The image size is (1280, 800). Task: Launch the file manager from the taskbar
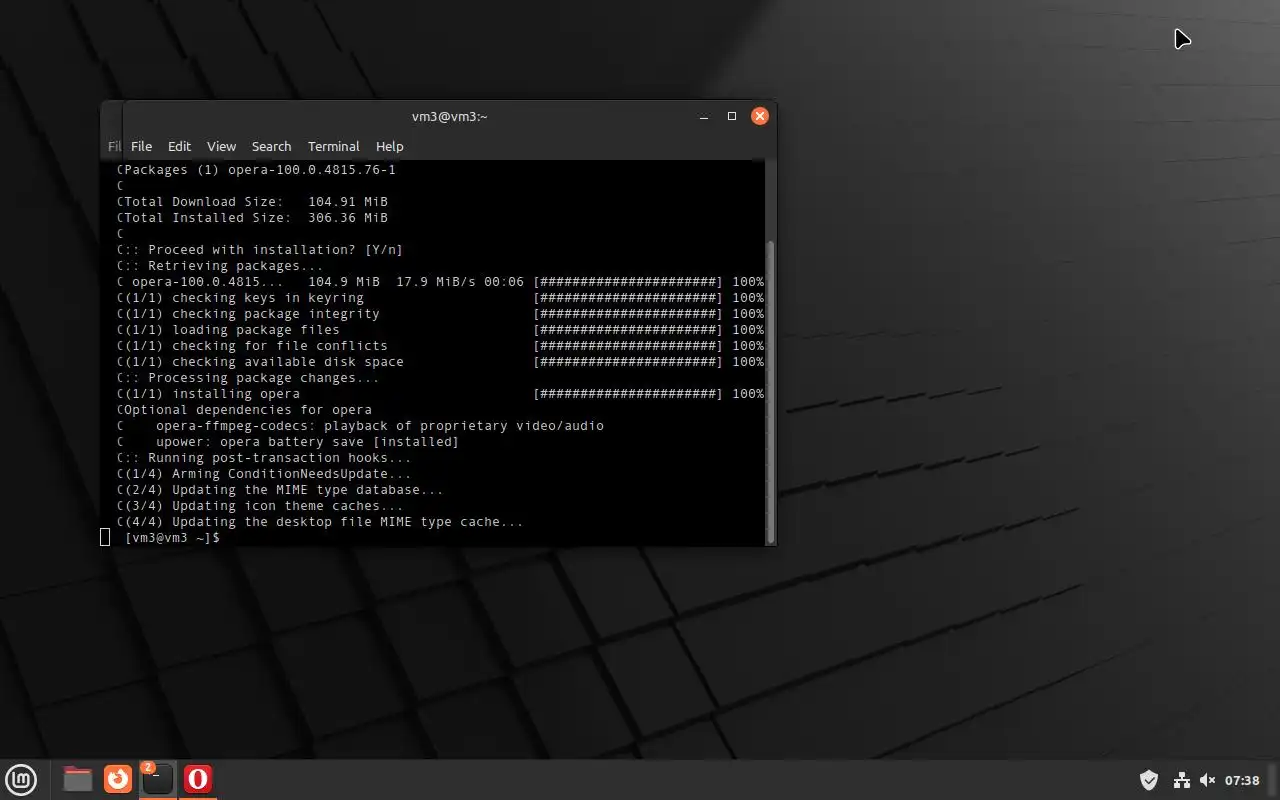[x=77, y=779]
